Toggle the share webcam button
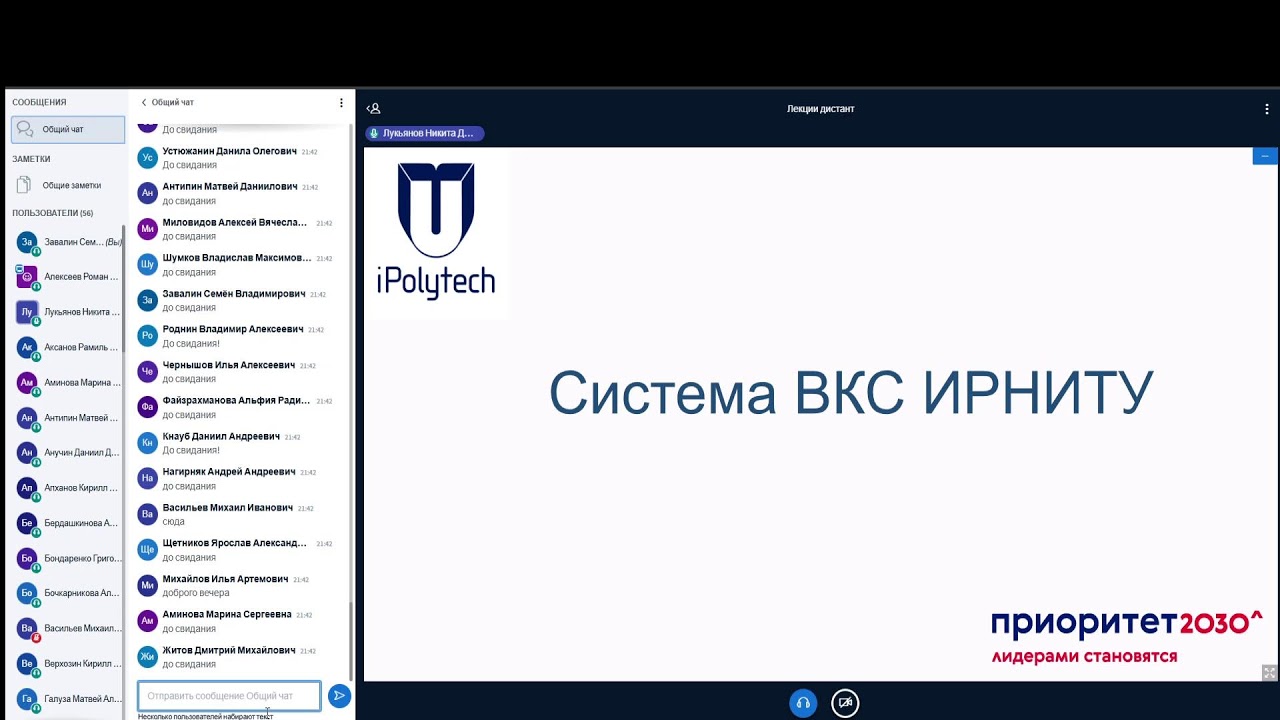 (845, 703)
